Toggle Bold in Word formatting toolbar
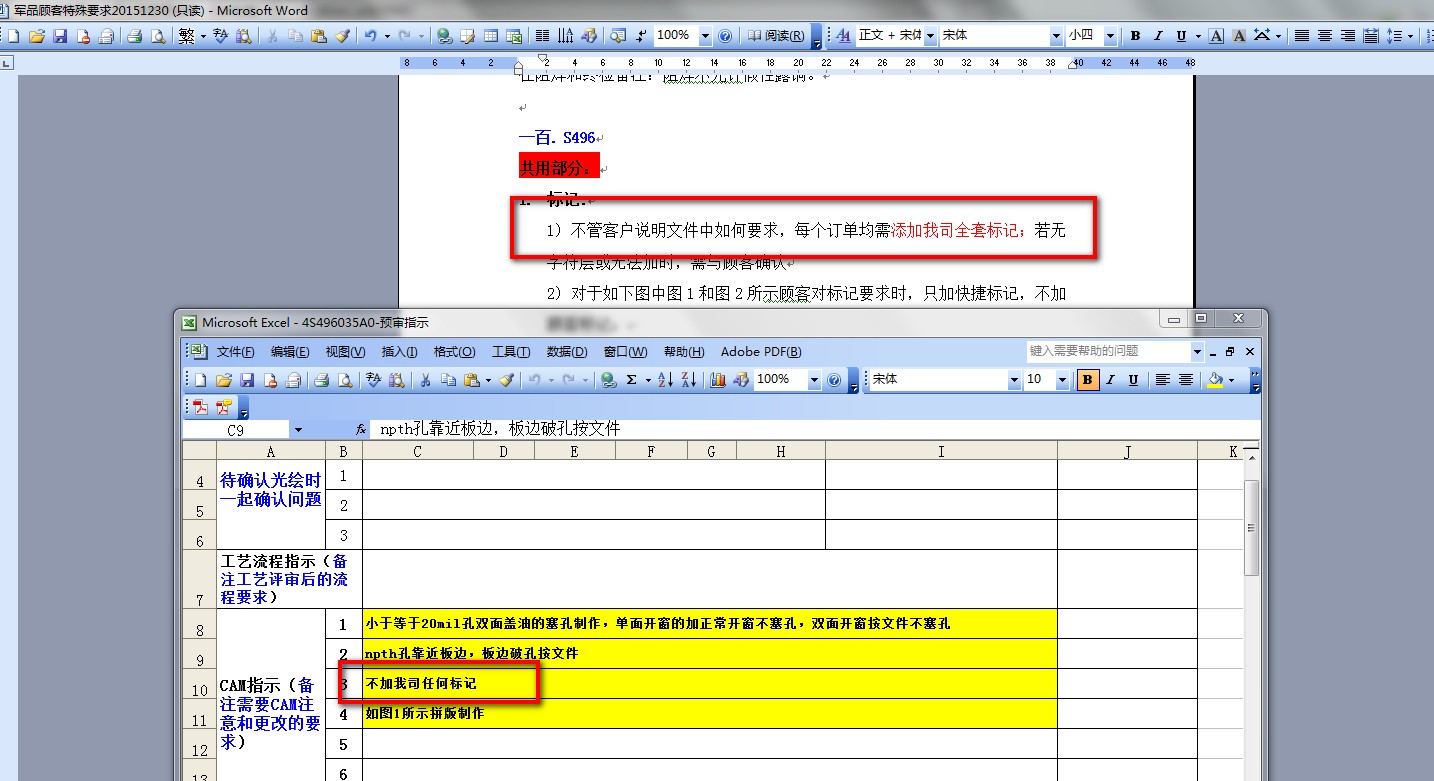The height and width of the screenshot is (781, 1434). point(1135,36)
